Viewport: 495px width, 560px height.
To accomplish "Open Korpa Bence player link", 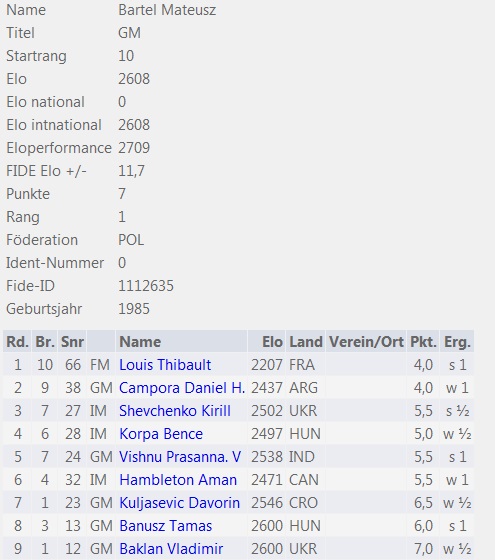I will tap(161, 434).
